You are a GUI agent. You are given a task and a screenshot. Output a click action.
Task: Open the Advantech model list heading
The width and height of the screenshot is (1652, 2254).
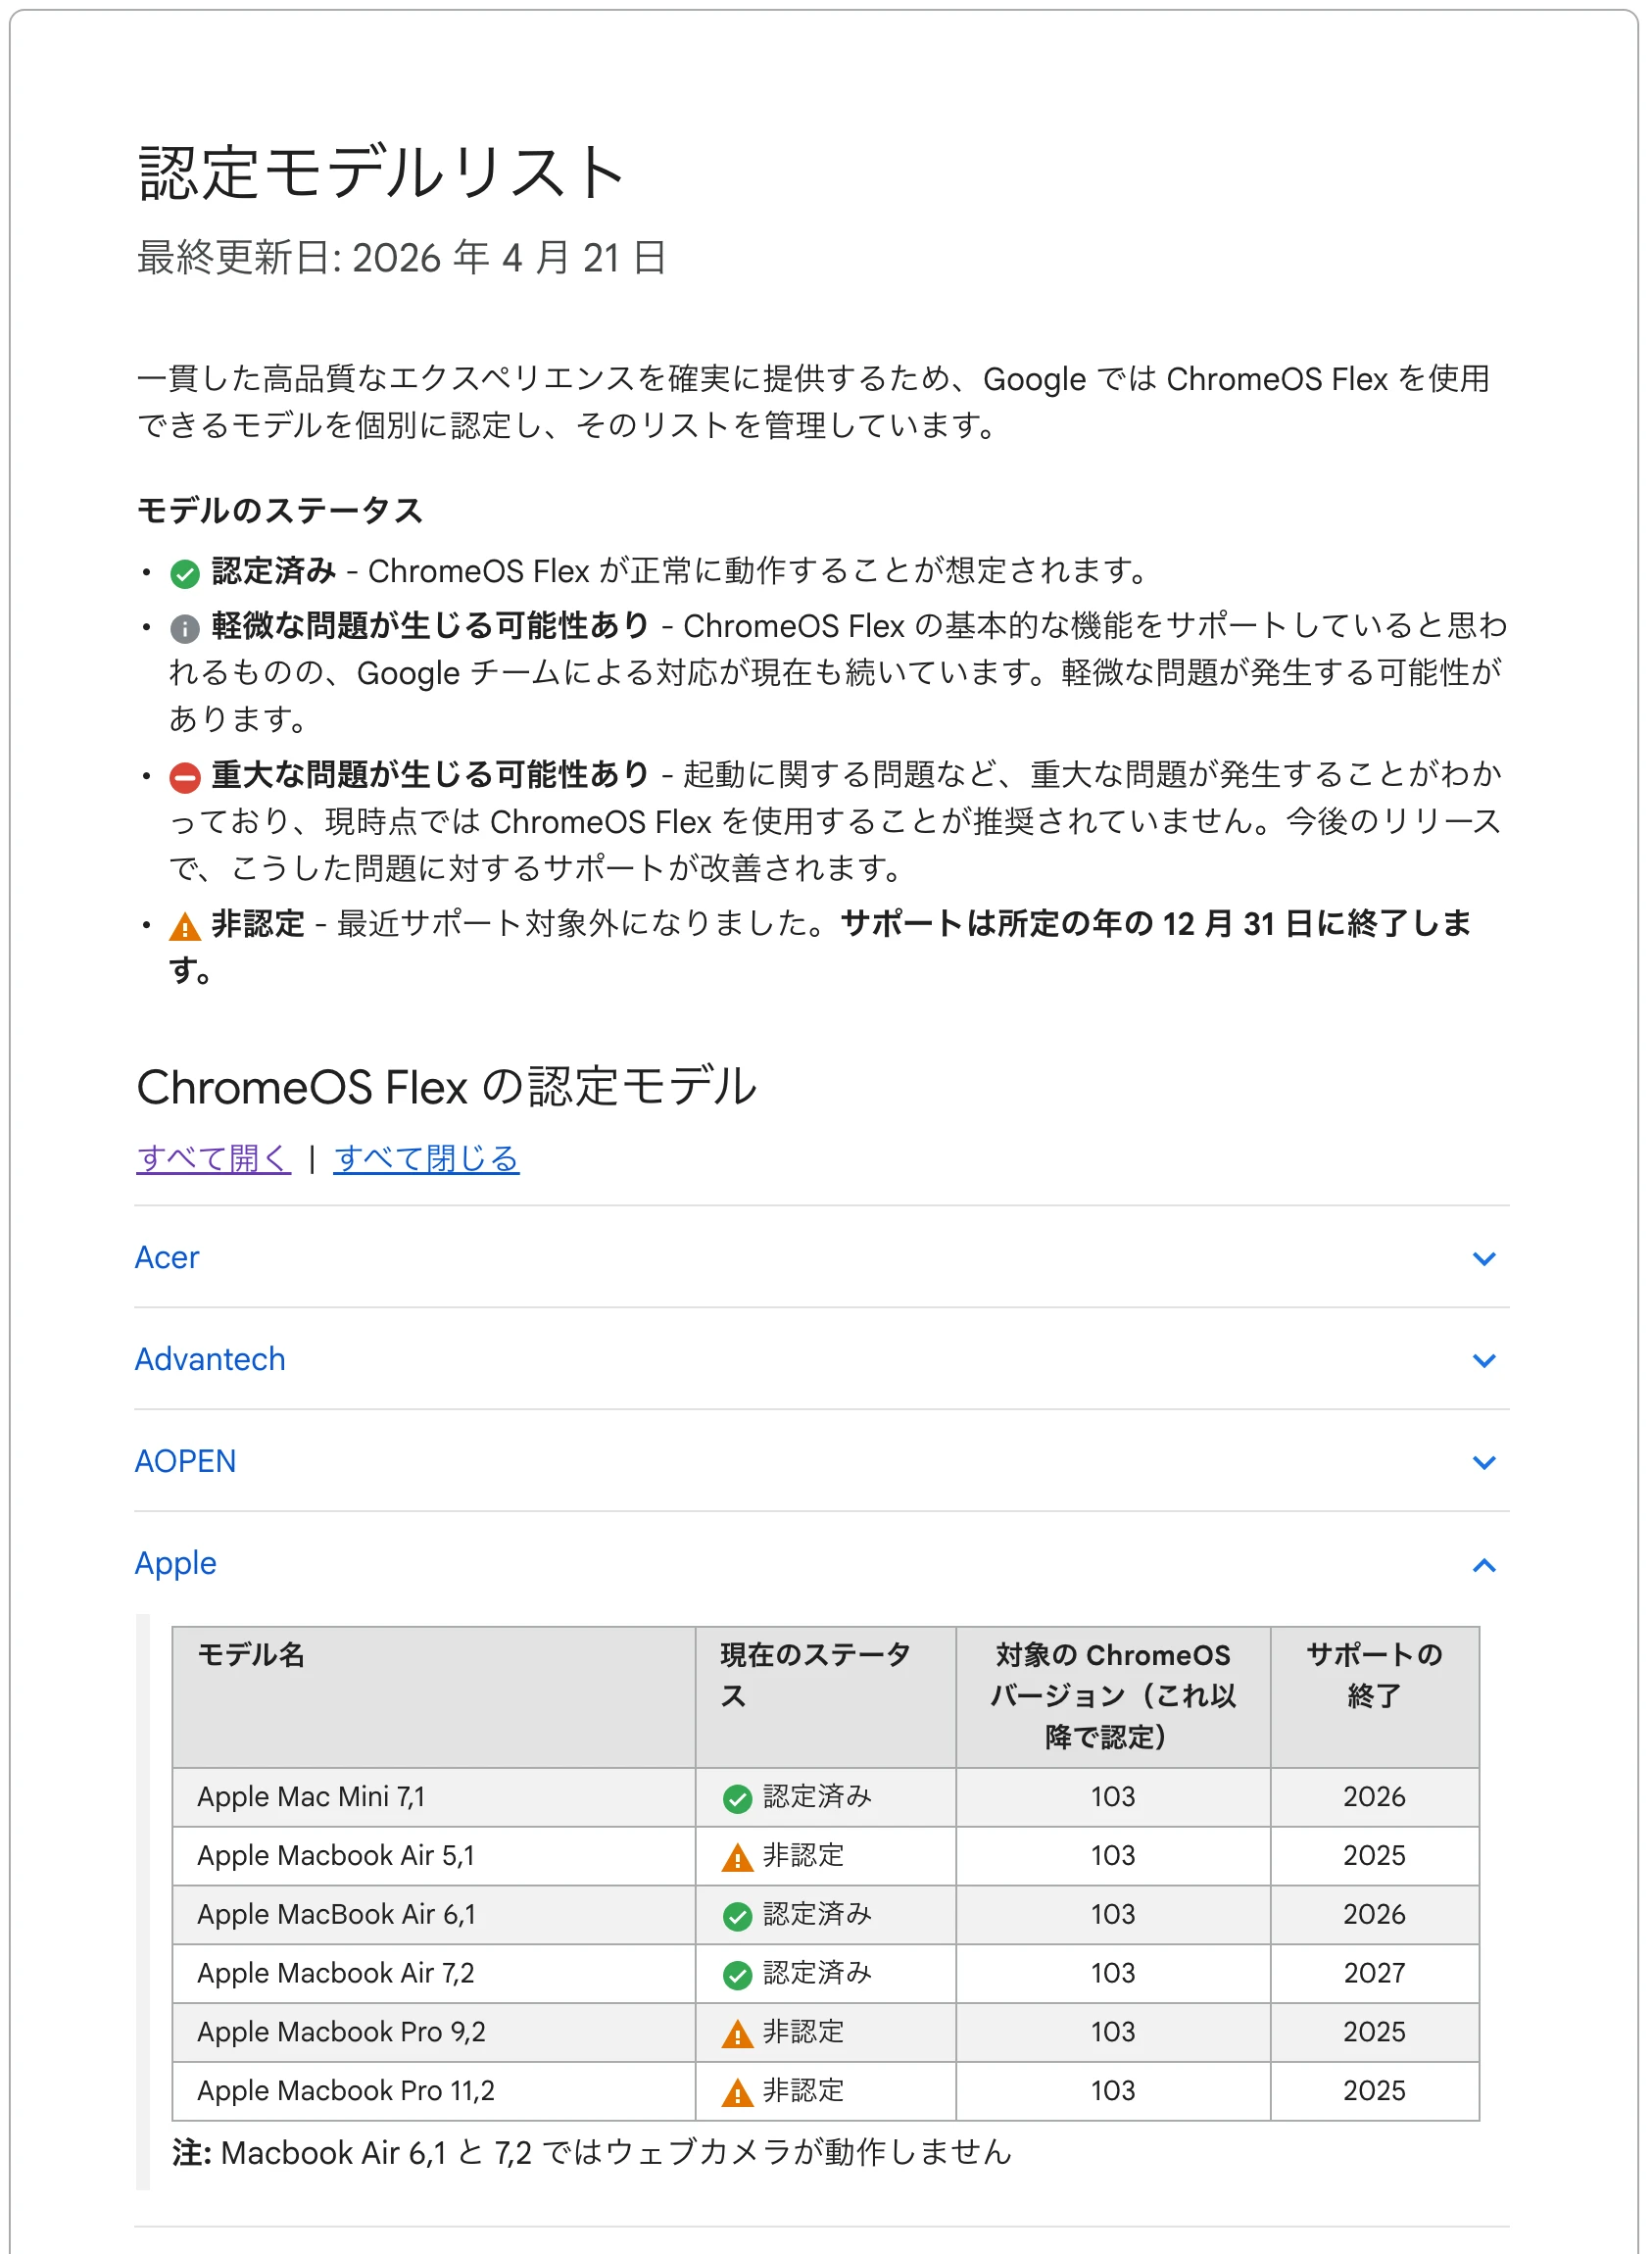(x=210, y=1360)
